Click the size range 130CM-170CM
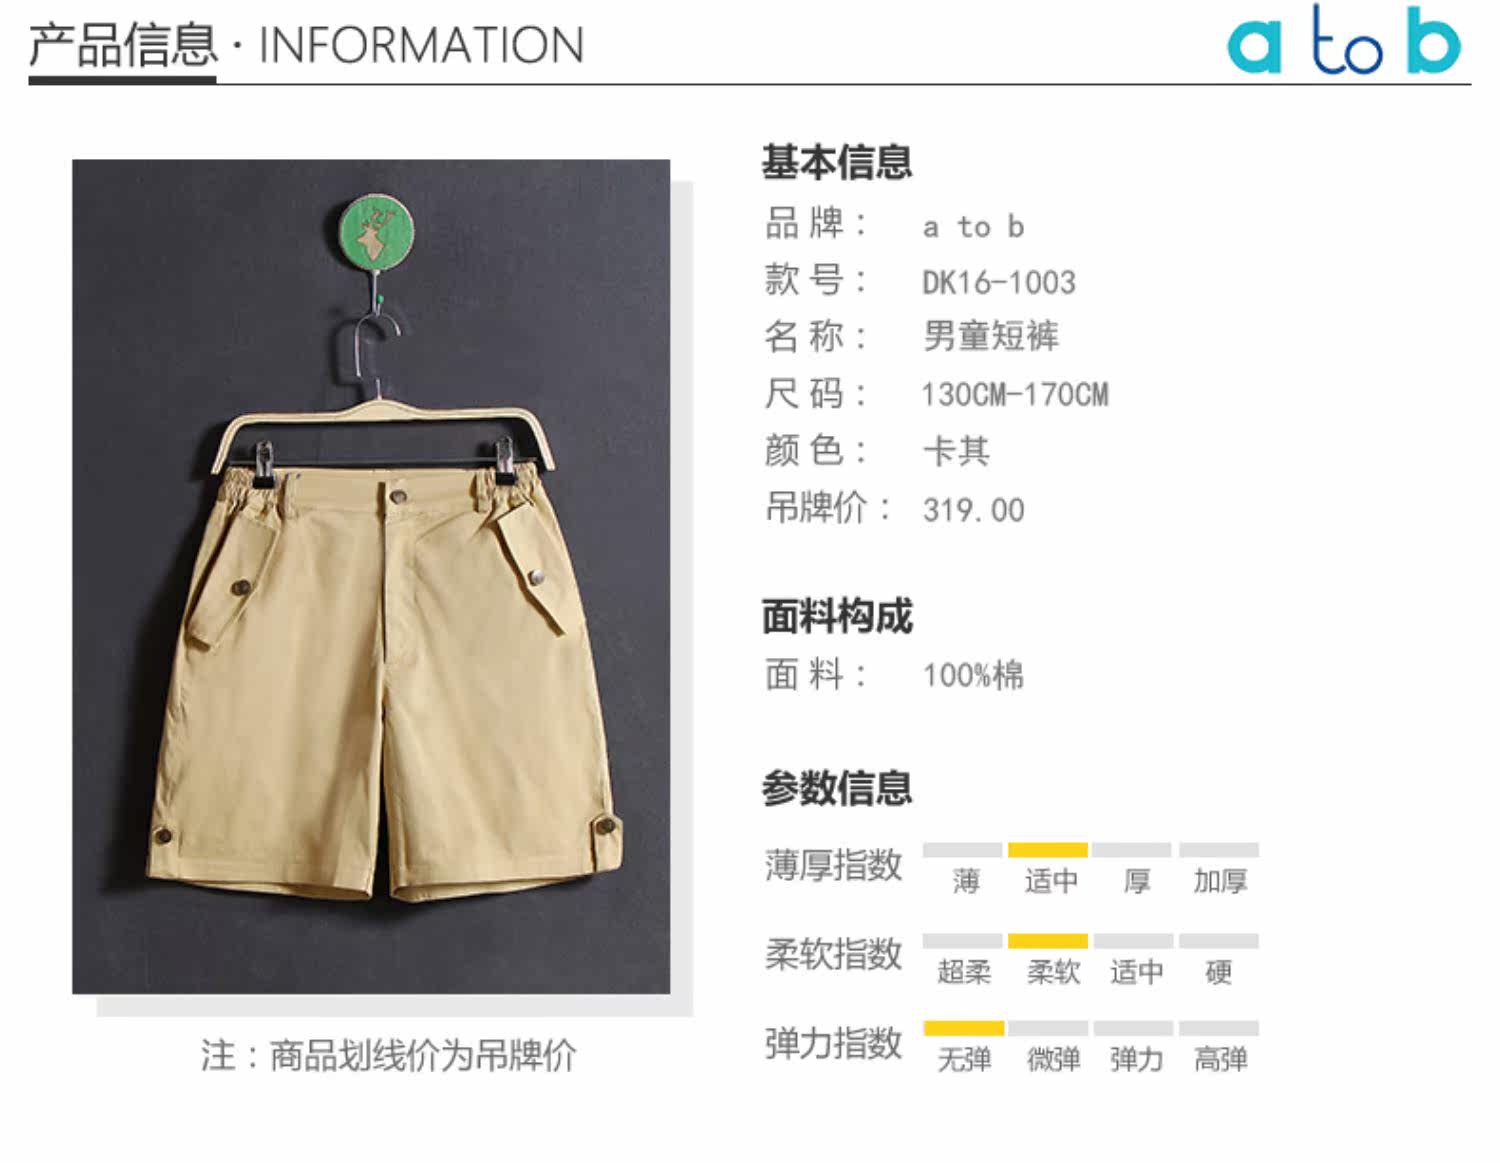This screenshot has height=1163, width=1500. pyautogui.click(x=1015, y=395)
